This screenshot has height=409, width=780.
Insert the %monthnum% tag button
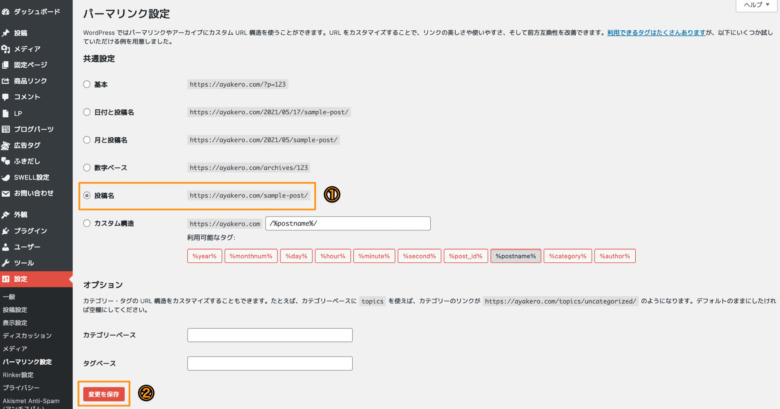point(251,256)
